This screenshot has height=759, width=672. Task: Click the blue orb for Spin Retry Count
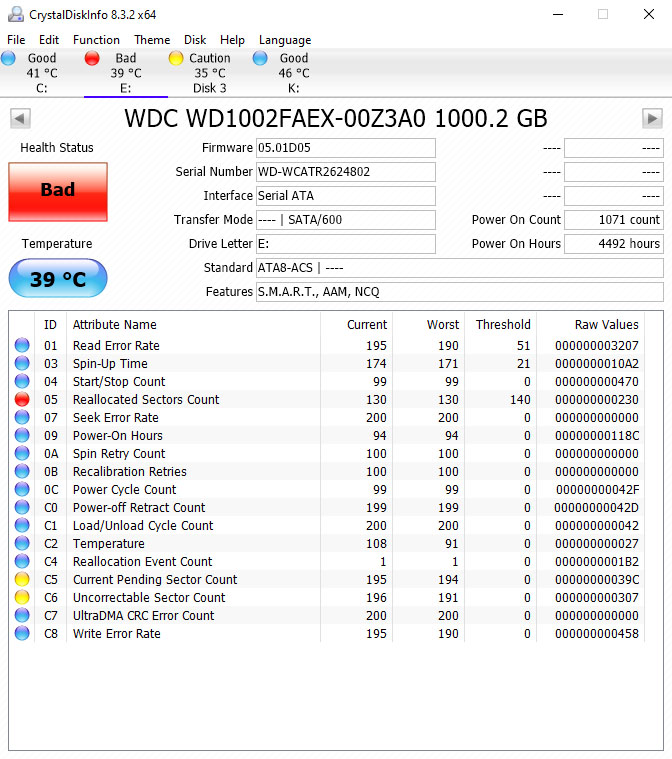coord(22,453)
